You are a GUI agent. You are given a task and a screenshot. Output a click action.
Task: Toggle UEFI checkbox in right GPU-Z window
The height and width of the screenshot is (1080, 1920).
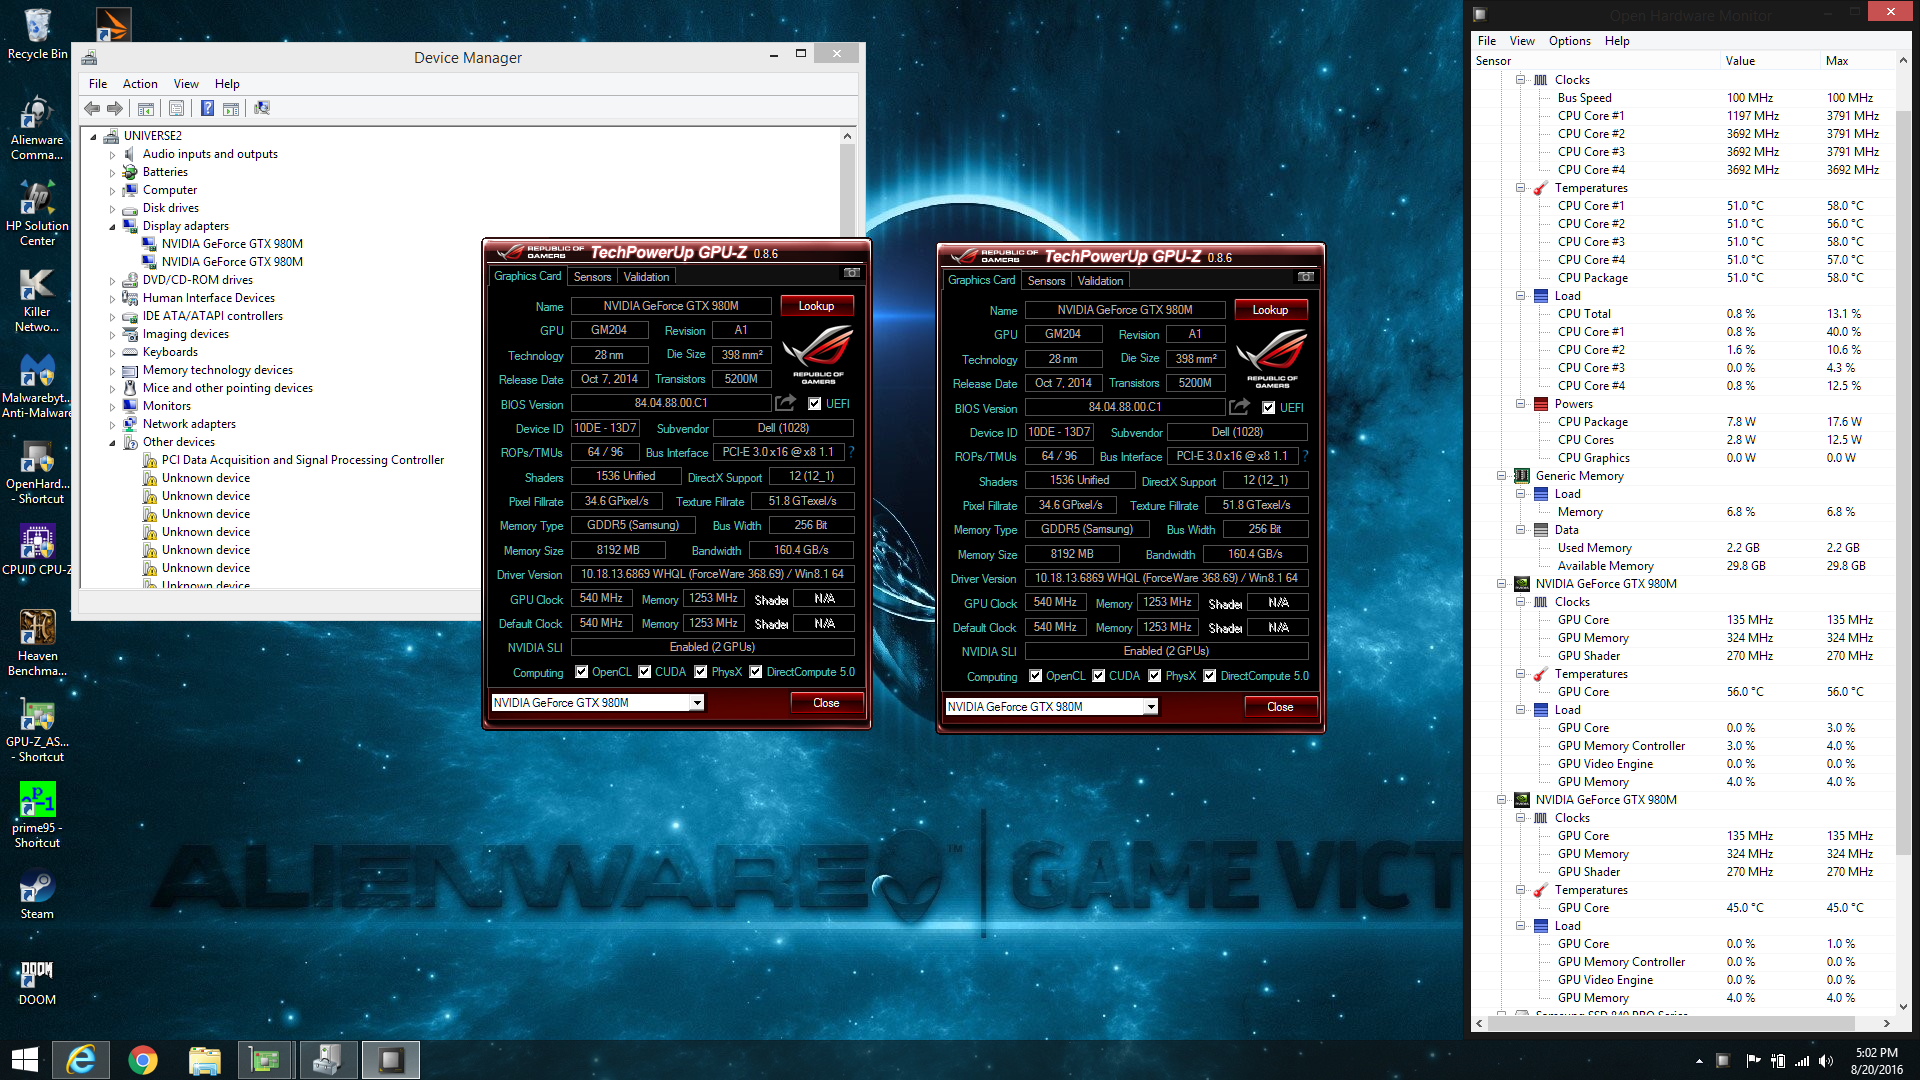pos(1269,408)
